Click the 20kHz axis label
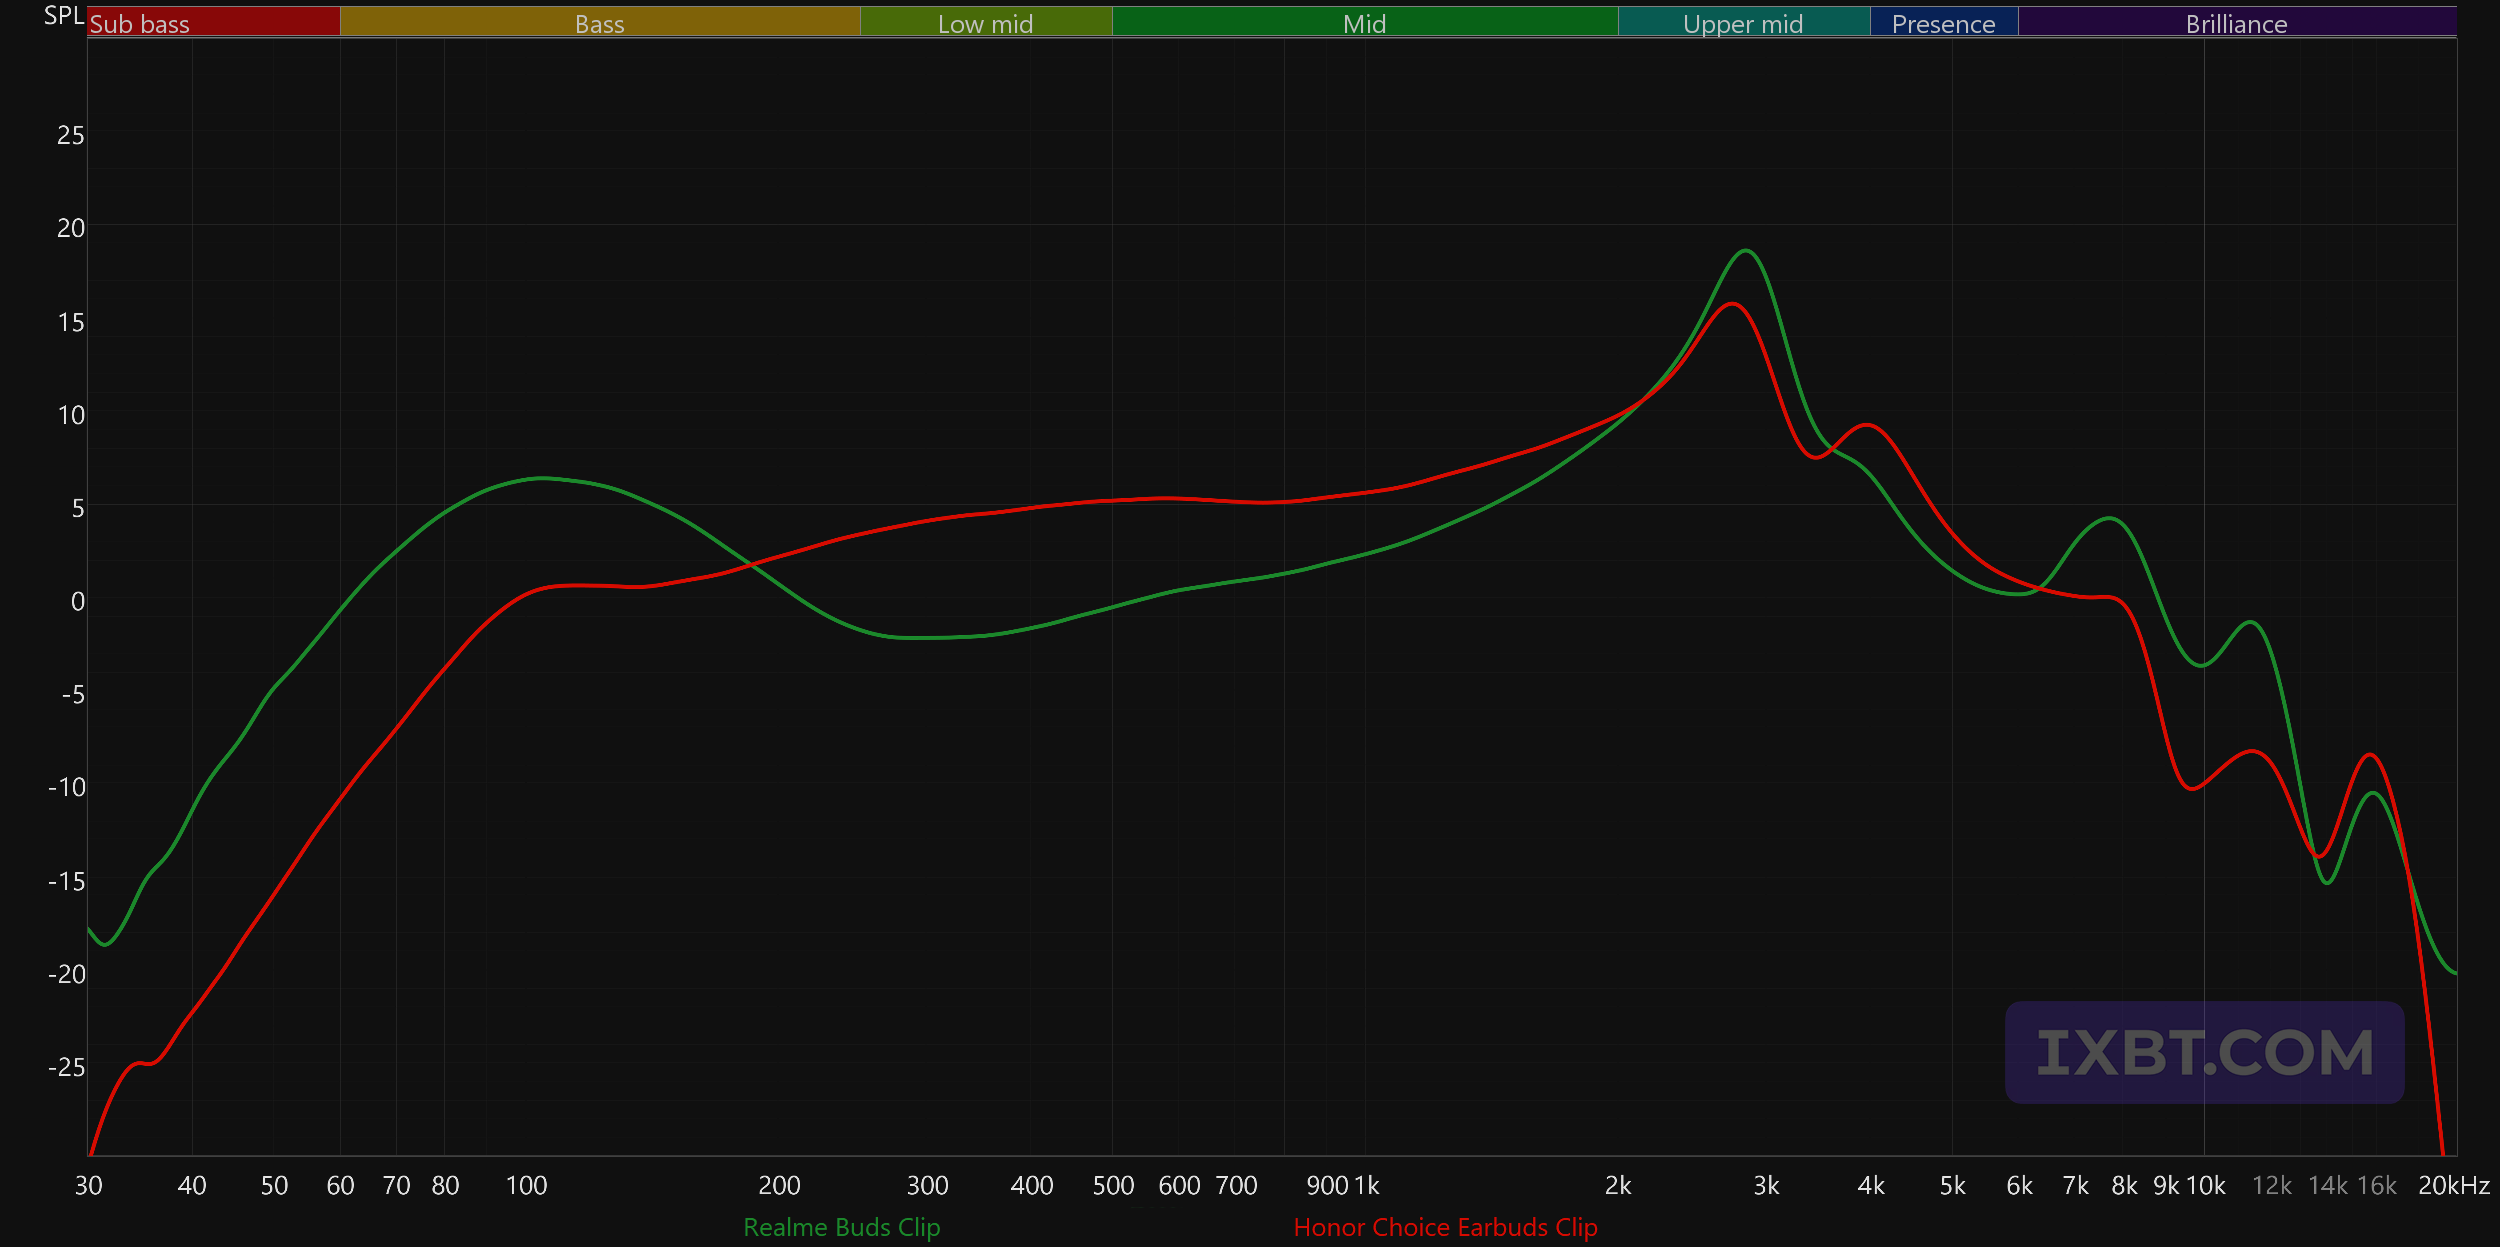This screenshot has height=1247, width=2500. pos(2453,1186)
